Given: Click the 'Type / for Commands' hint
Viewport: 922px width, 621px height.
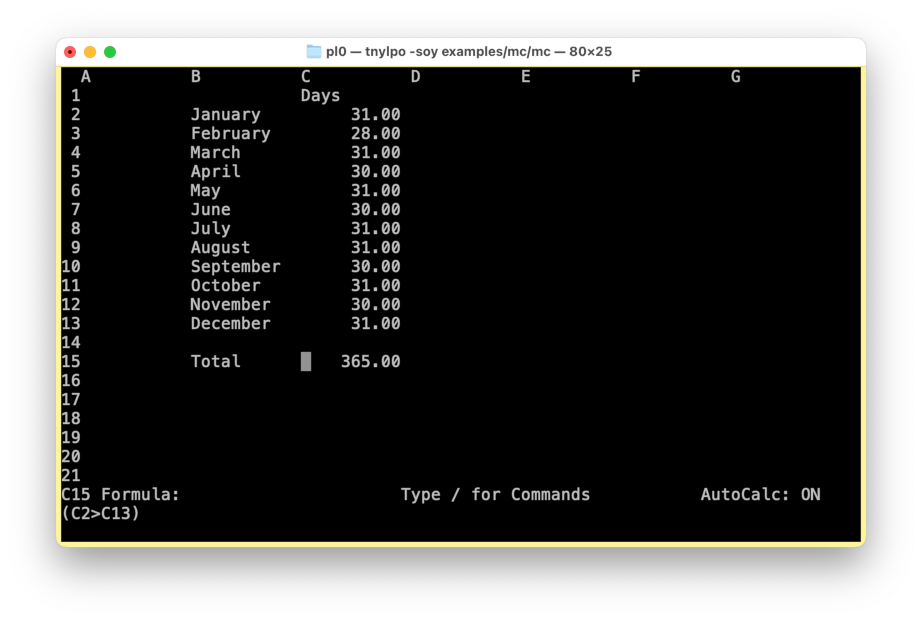Looking at the screenshot, I should 496,495.
